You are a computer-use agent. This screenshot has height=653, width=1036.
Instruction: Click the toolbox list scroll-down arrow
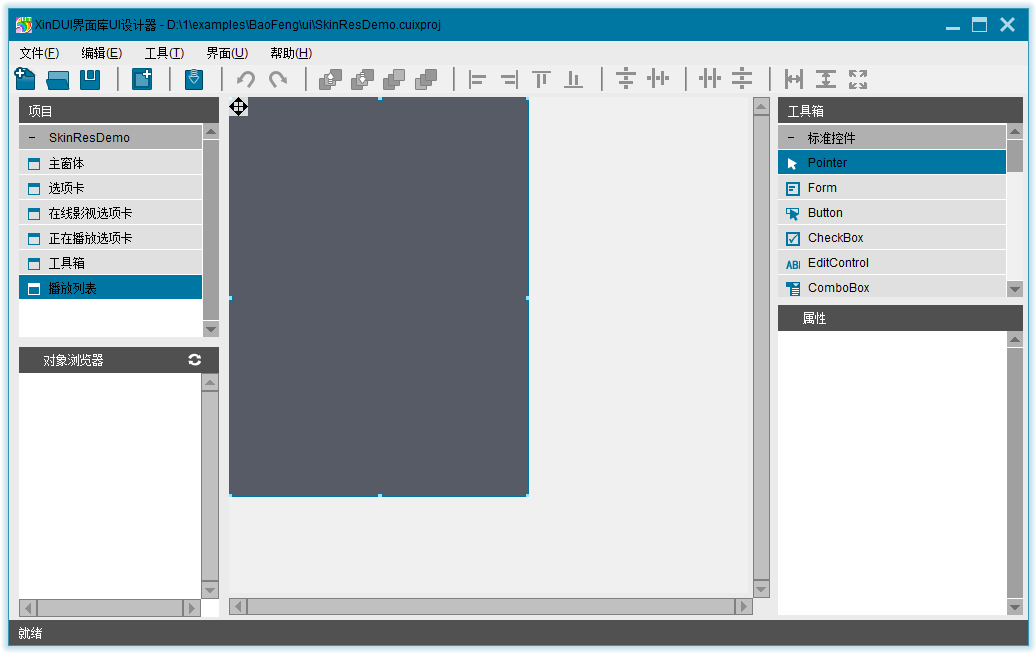tap(1014, 289)
